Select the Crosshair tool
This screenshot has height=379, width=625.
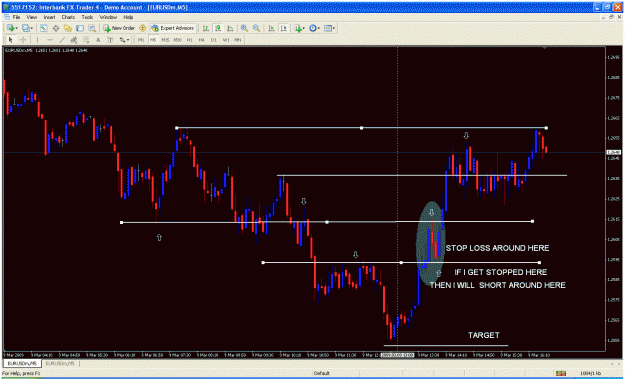23,40
